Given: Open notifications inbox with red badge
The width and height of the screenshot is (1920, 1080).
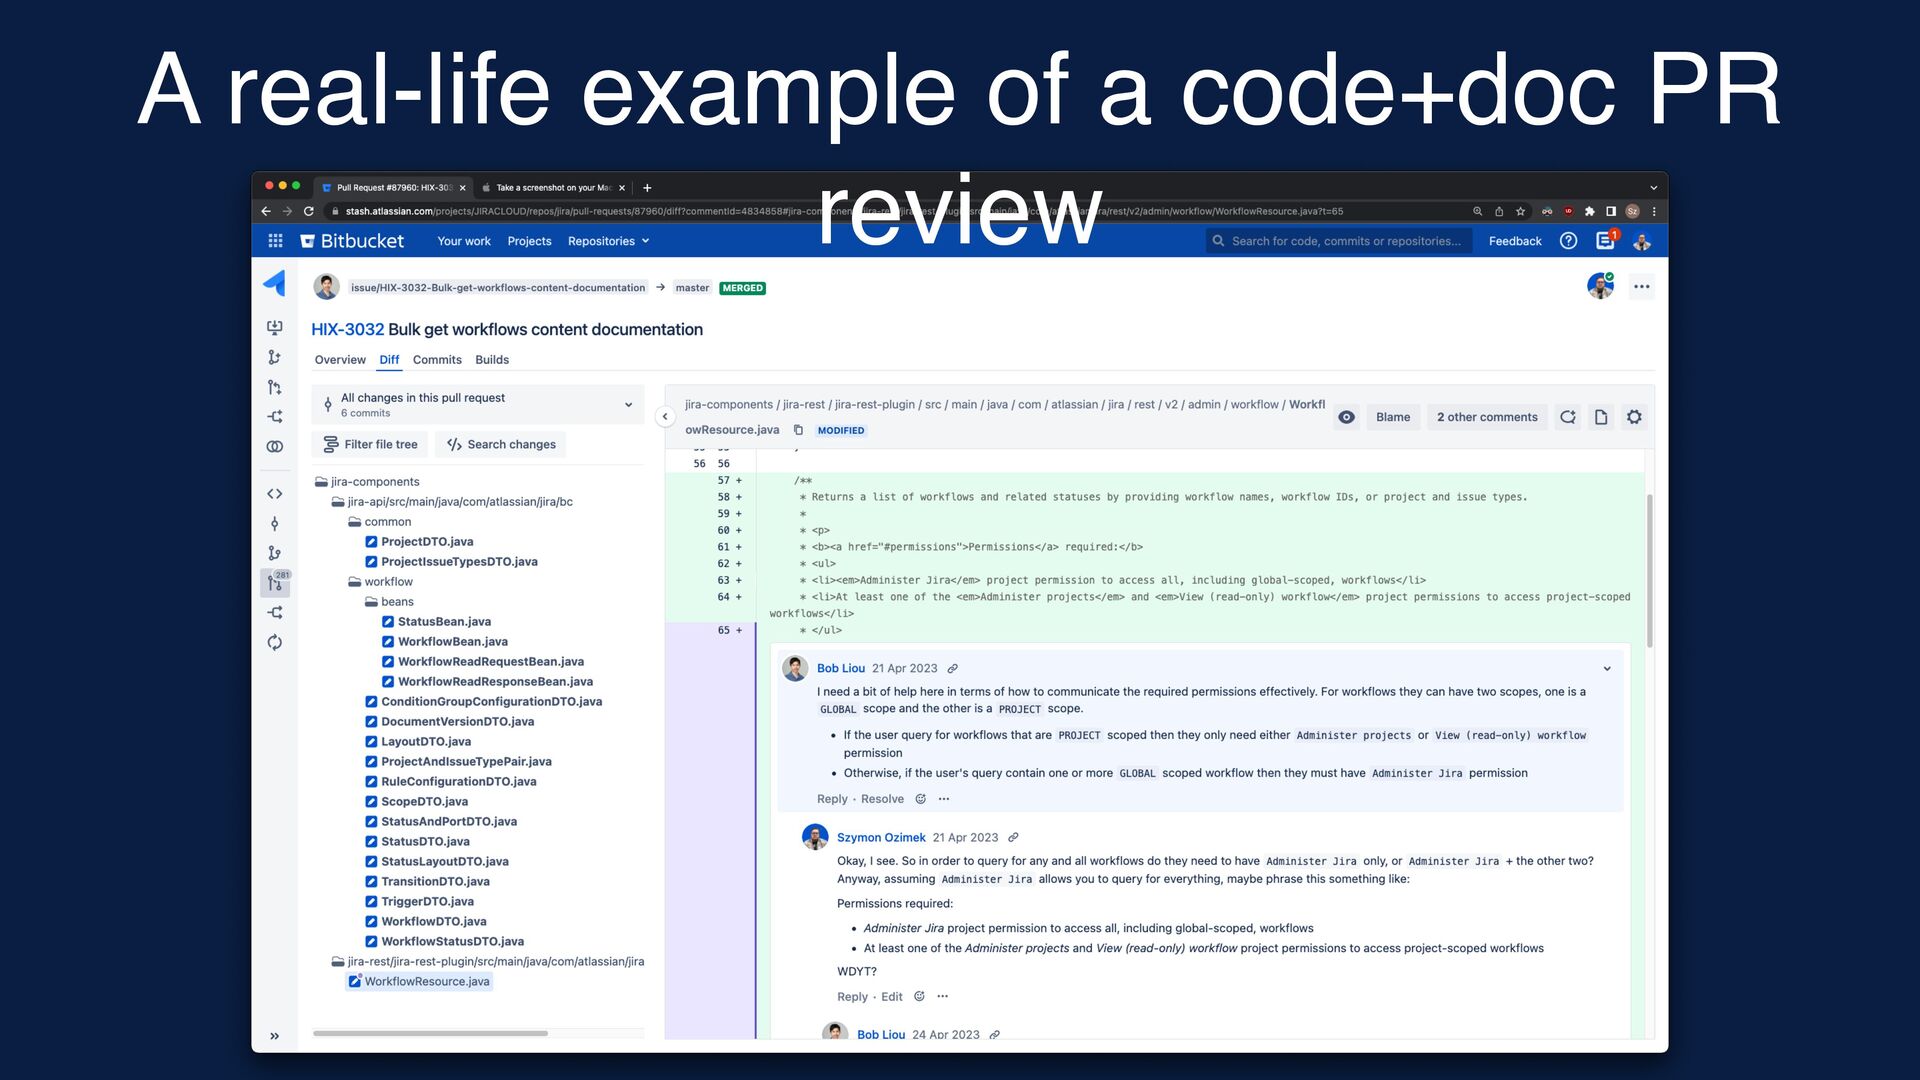Looking at the screenshot, I should [x=1607, y=240].
